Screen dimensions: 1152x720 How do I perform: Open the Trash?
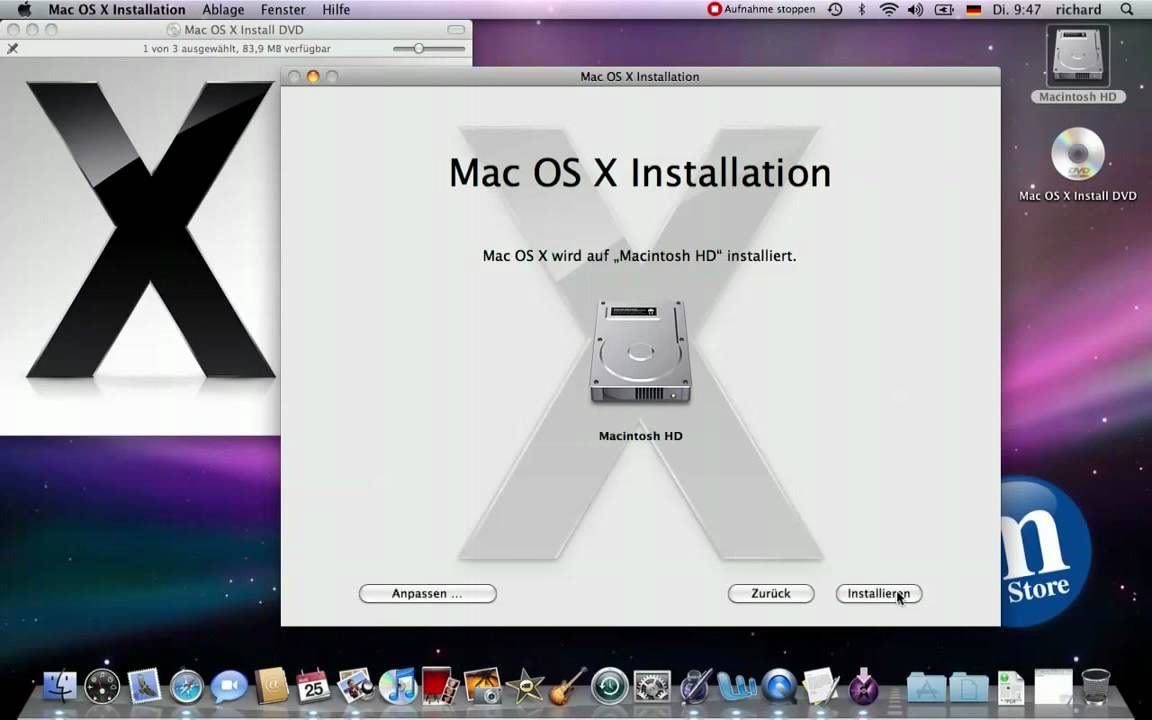point(1095,687)
